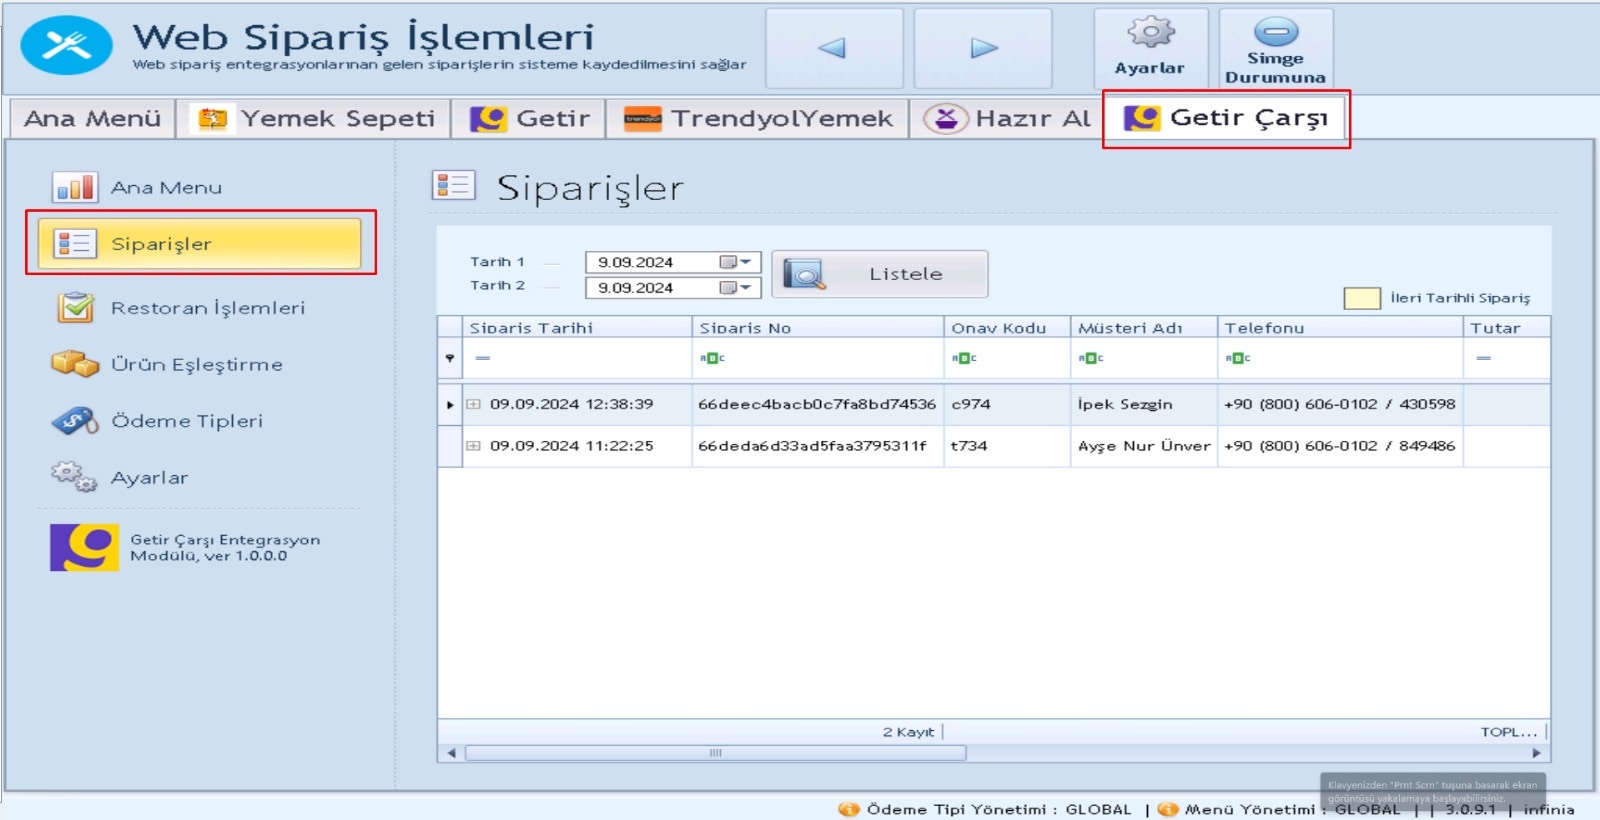
Task: Click confirmation code t734
Action: click(969, 446)
